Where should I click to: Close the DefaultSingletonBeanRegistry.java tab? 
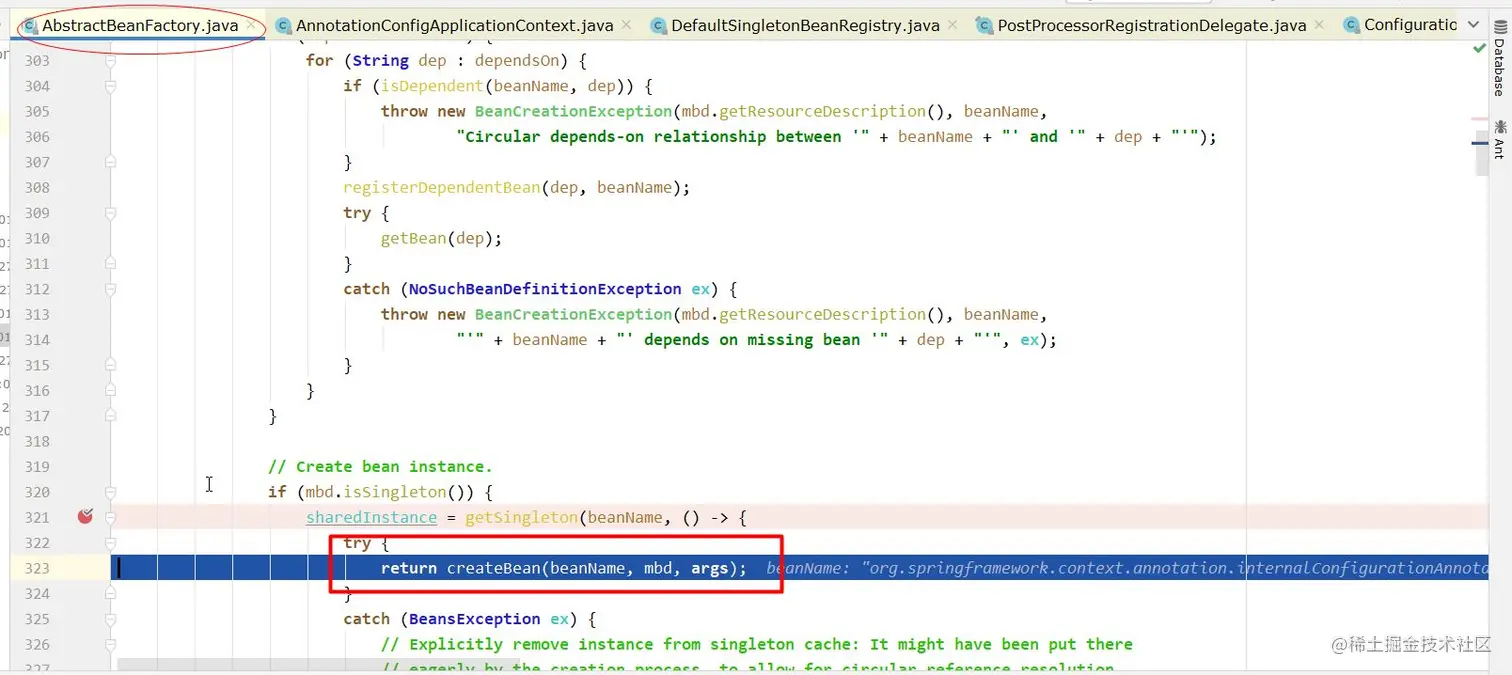pos(951,25)
